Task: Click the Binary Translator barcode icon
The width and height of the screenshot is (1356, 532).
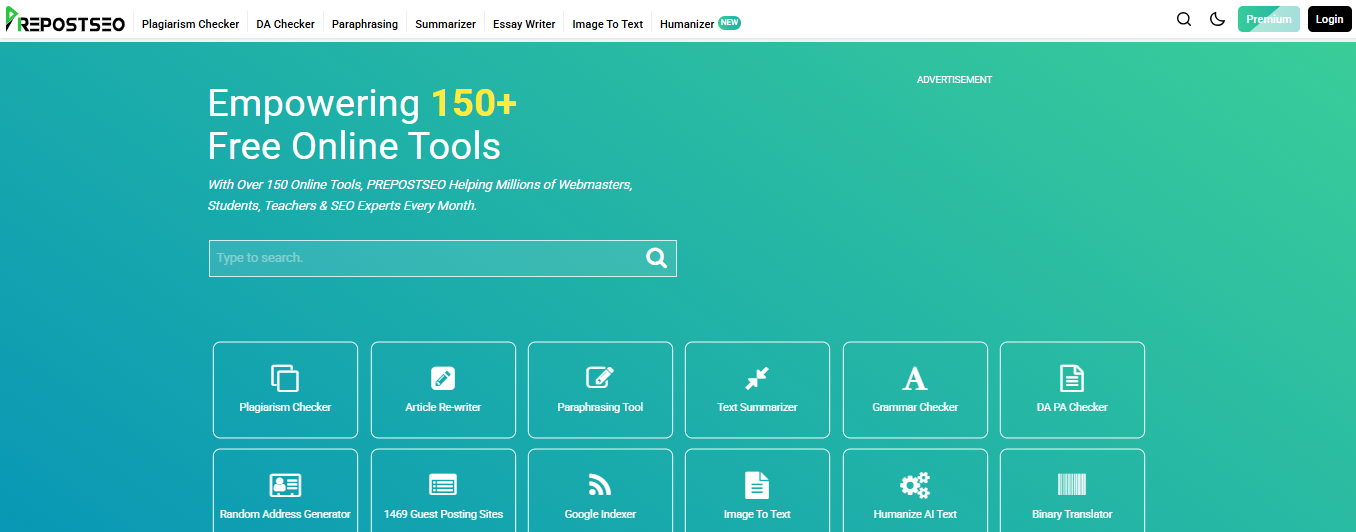Action: [1072, 485]
